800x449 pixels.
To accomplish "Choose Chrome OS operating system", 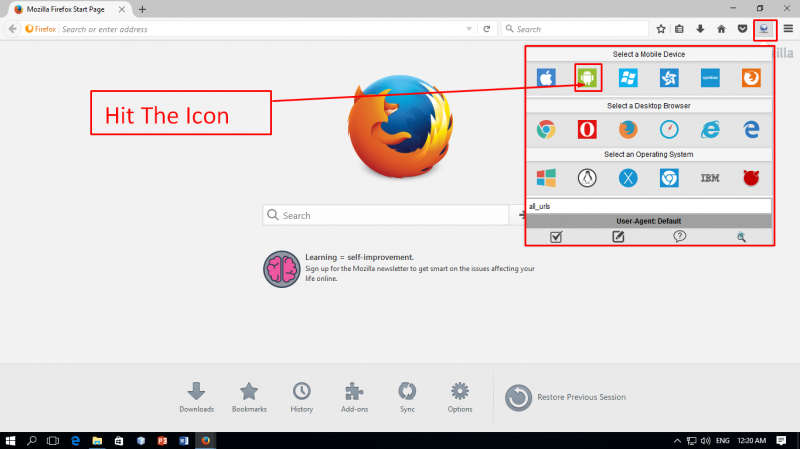I will tap(669, 178).
